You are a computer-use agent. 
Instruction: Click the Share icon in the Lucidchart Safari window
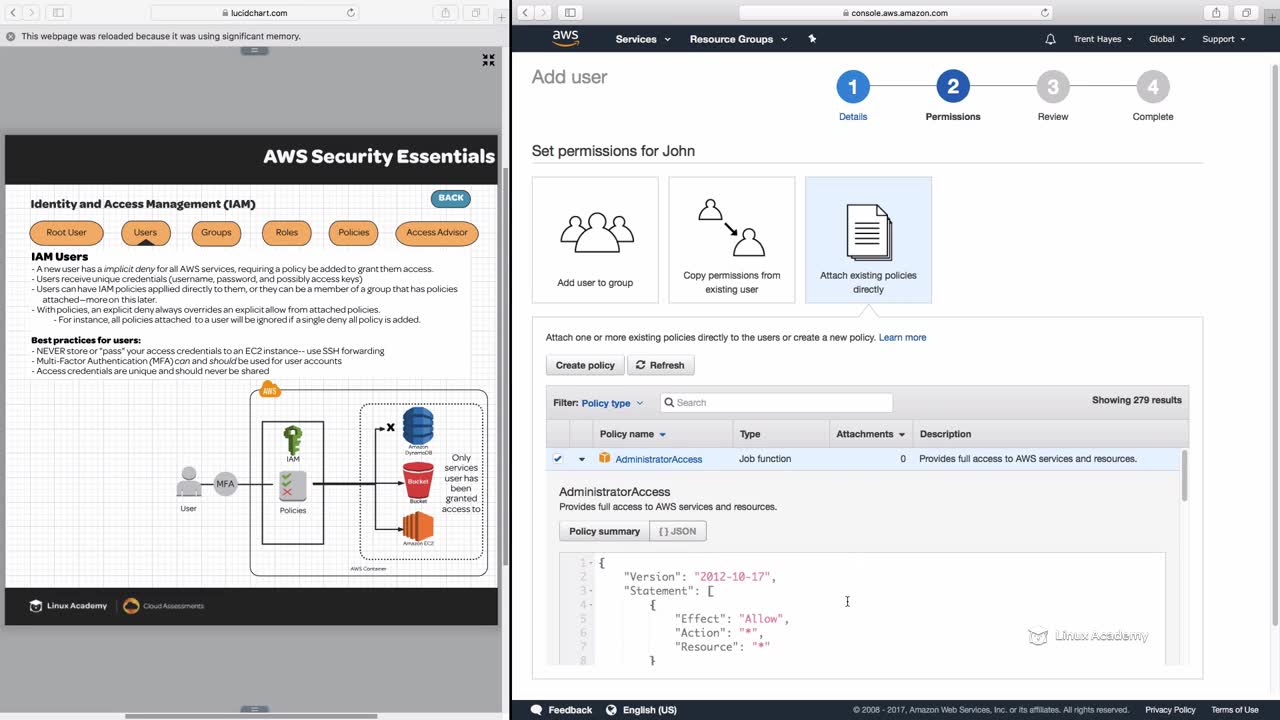445,13
